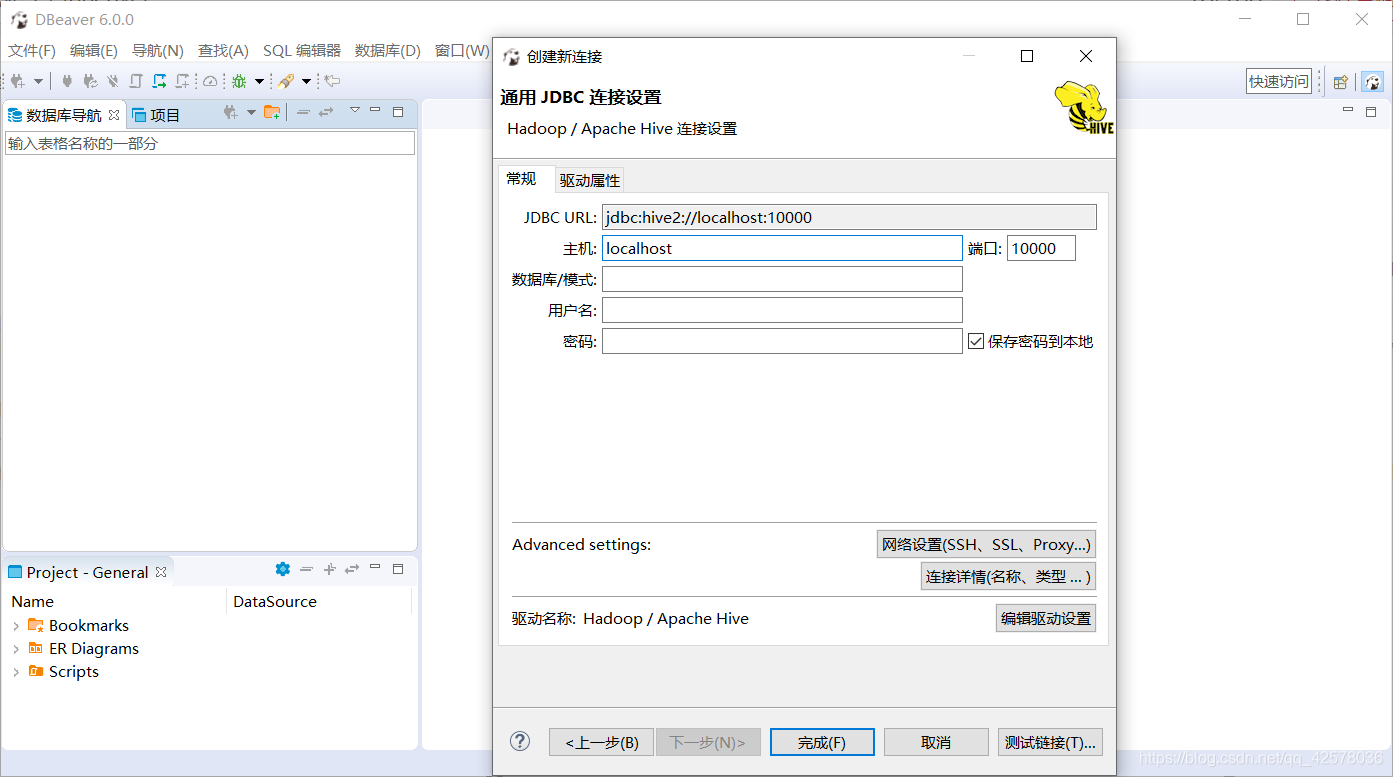Close the Project - General tab

pos(161,572)
